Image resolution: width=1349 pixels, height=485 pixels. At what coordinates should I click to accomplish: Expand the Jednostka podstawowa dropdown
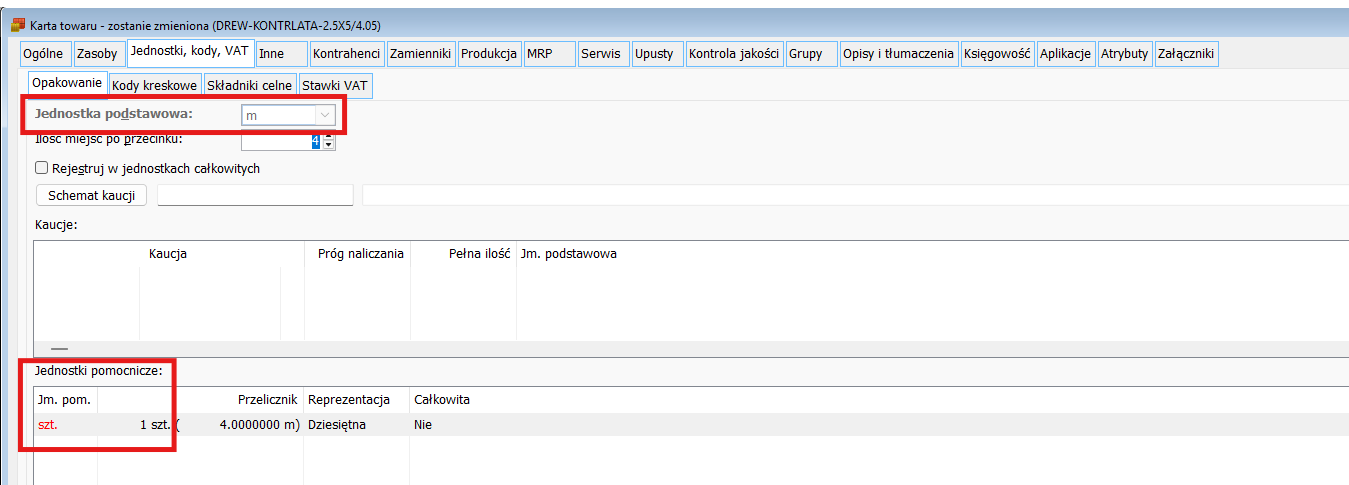tap(324, 115)
